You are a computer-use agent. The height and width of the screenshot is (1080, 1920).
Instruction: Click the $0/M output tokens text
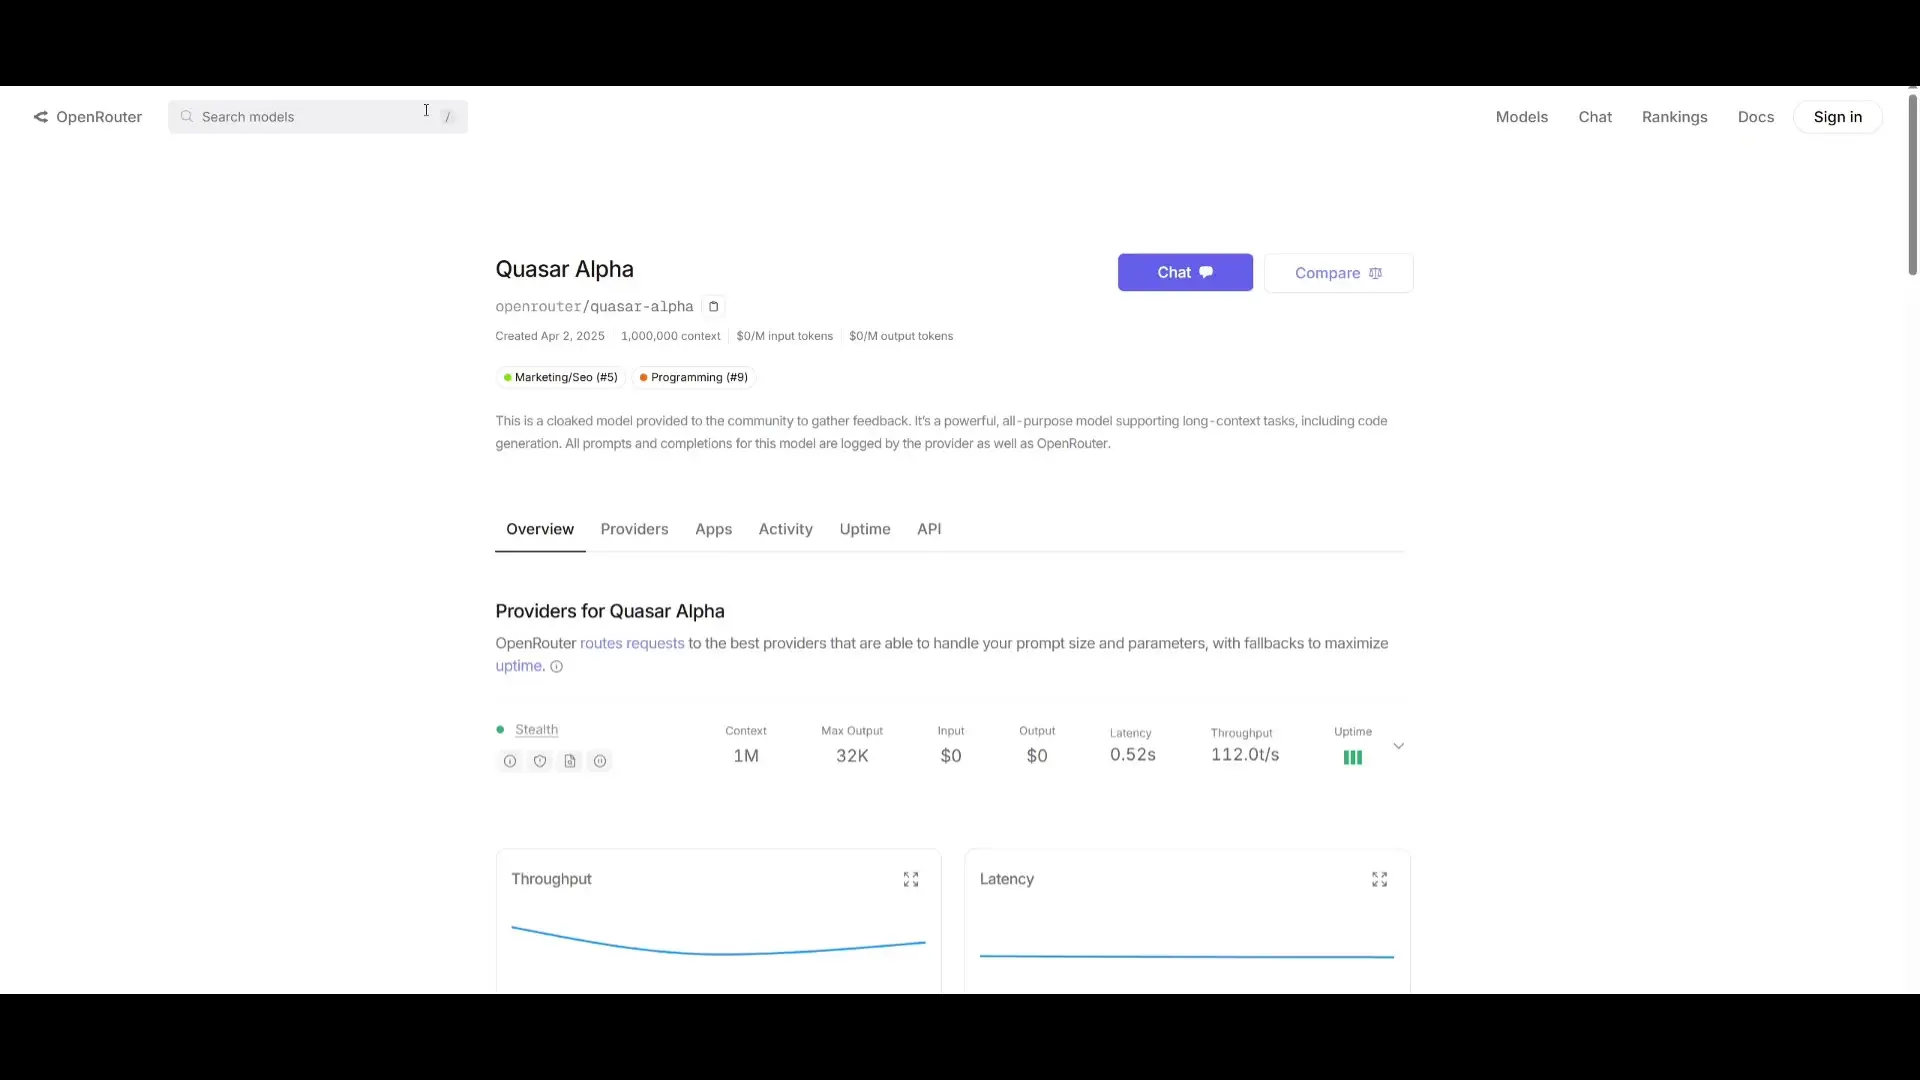[x=901, y=337]
